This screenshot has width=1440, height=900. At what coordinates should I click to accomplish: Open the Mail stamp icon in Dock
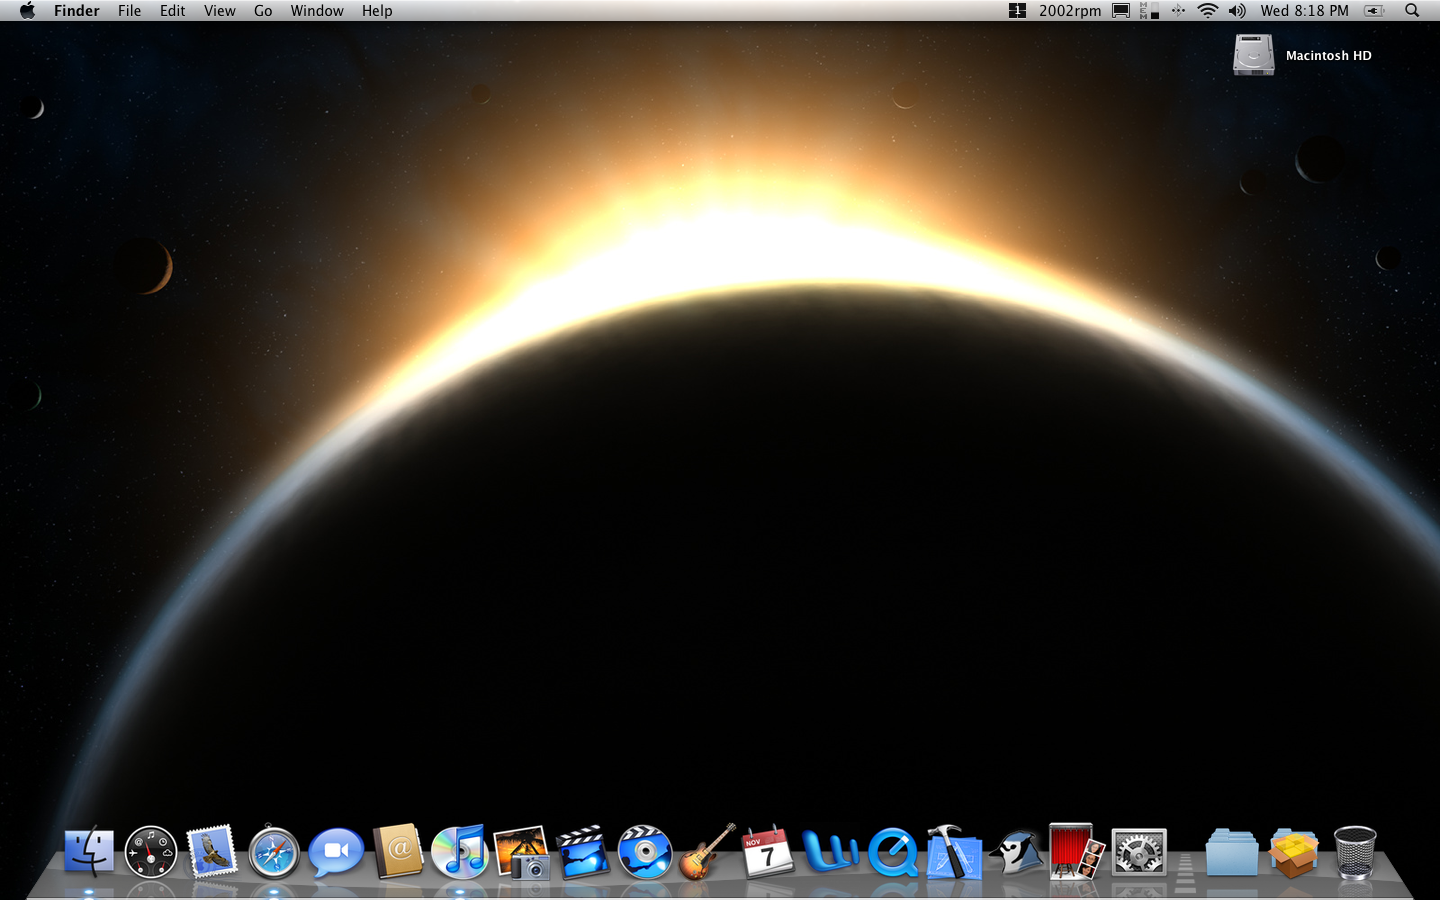[x=212, y=852]
